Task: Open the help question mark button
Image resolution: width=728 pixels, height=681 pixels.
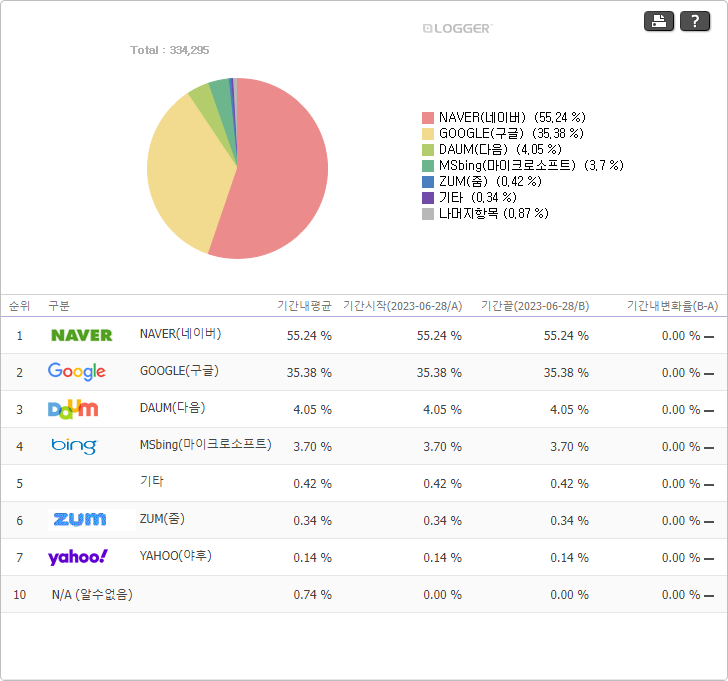Action: click(695, 21)
